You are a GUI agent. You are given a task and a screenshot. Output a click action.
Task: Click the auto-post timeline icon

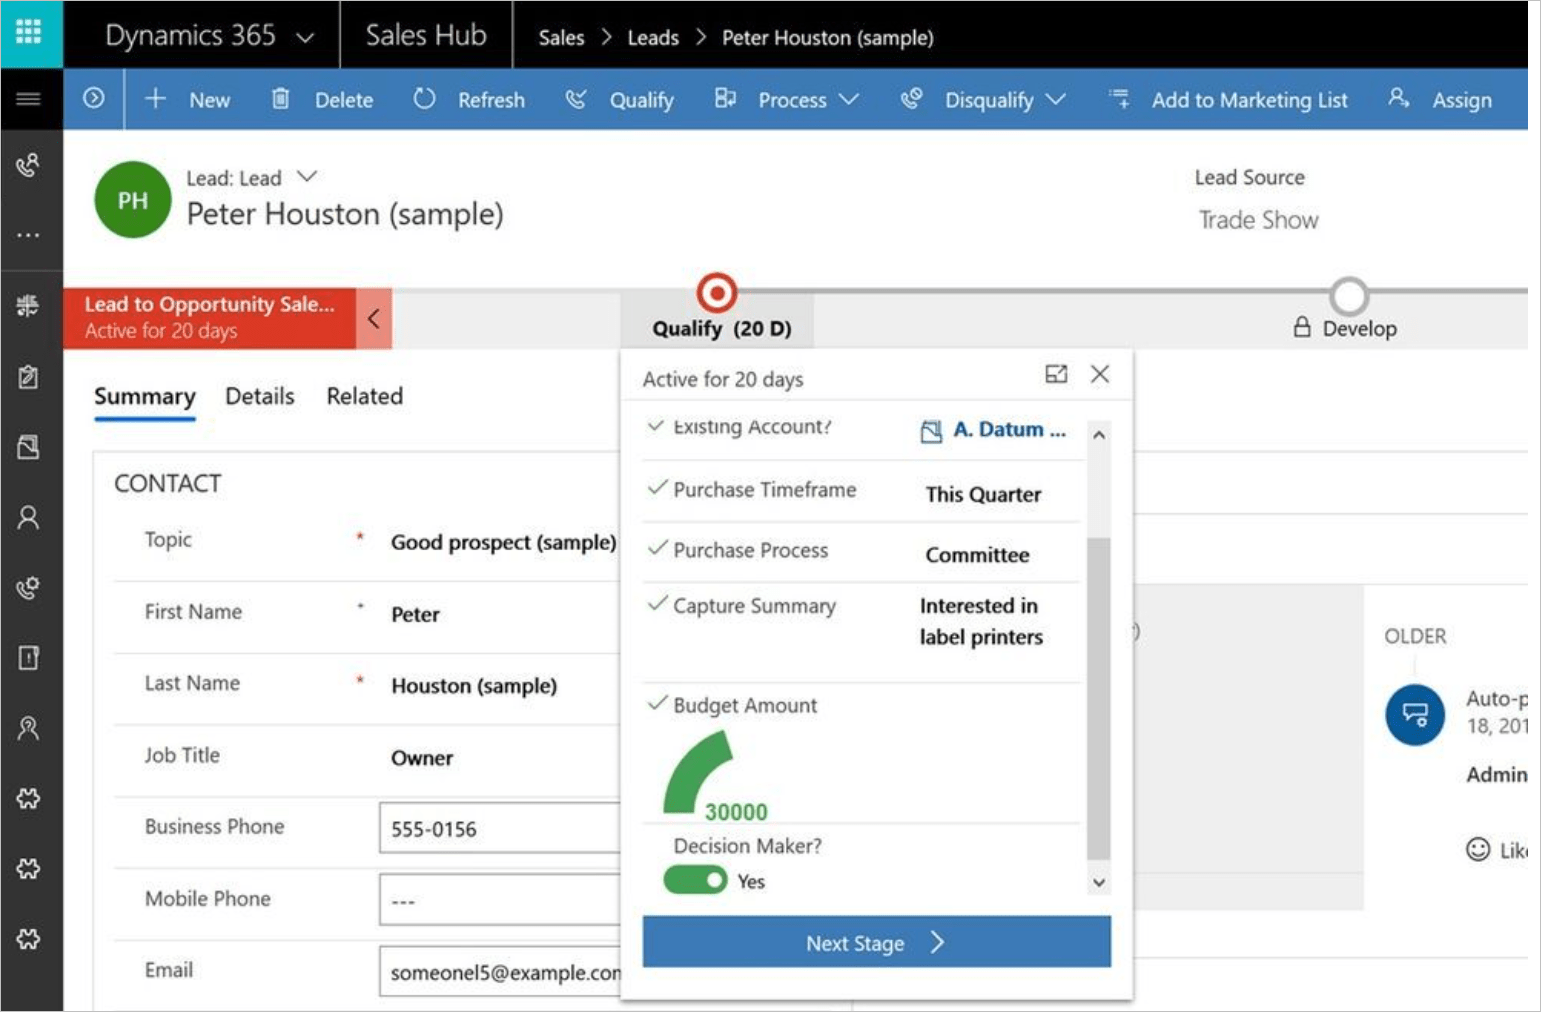pyautogui.click(x=1414, y=714)
